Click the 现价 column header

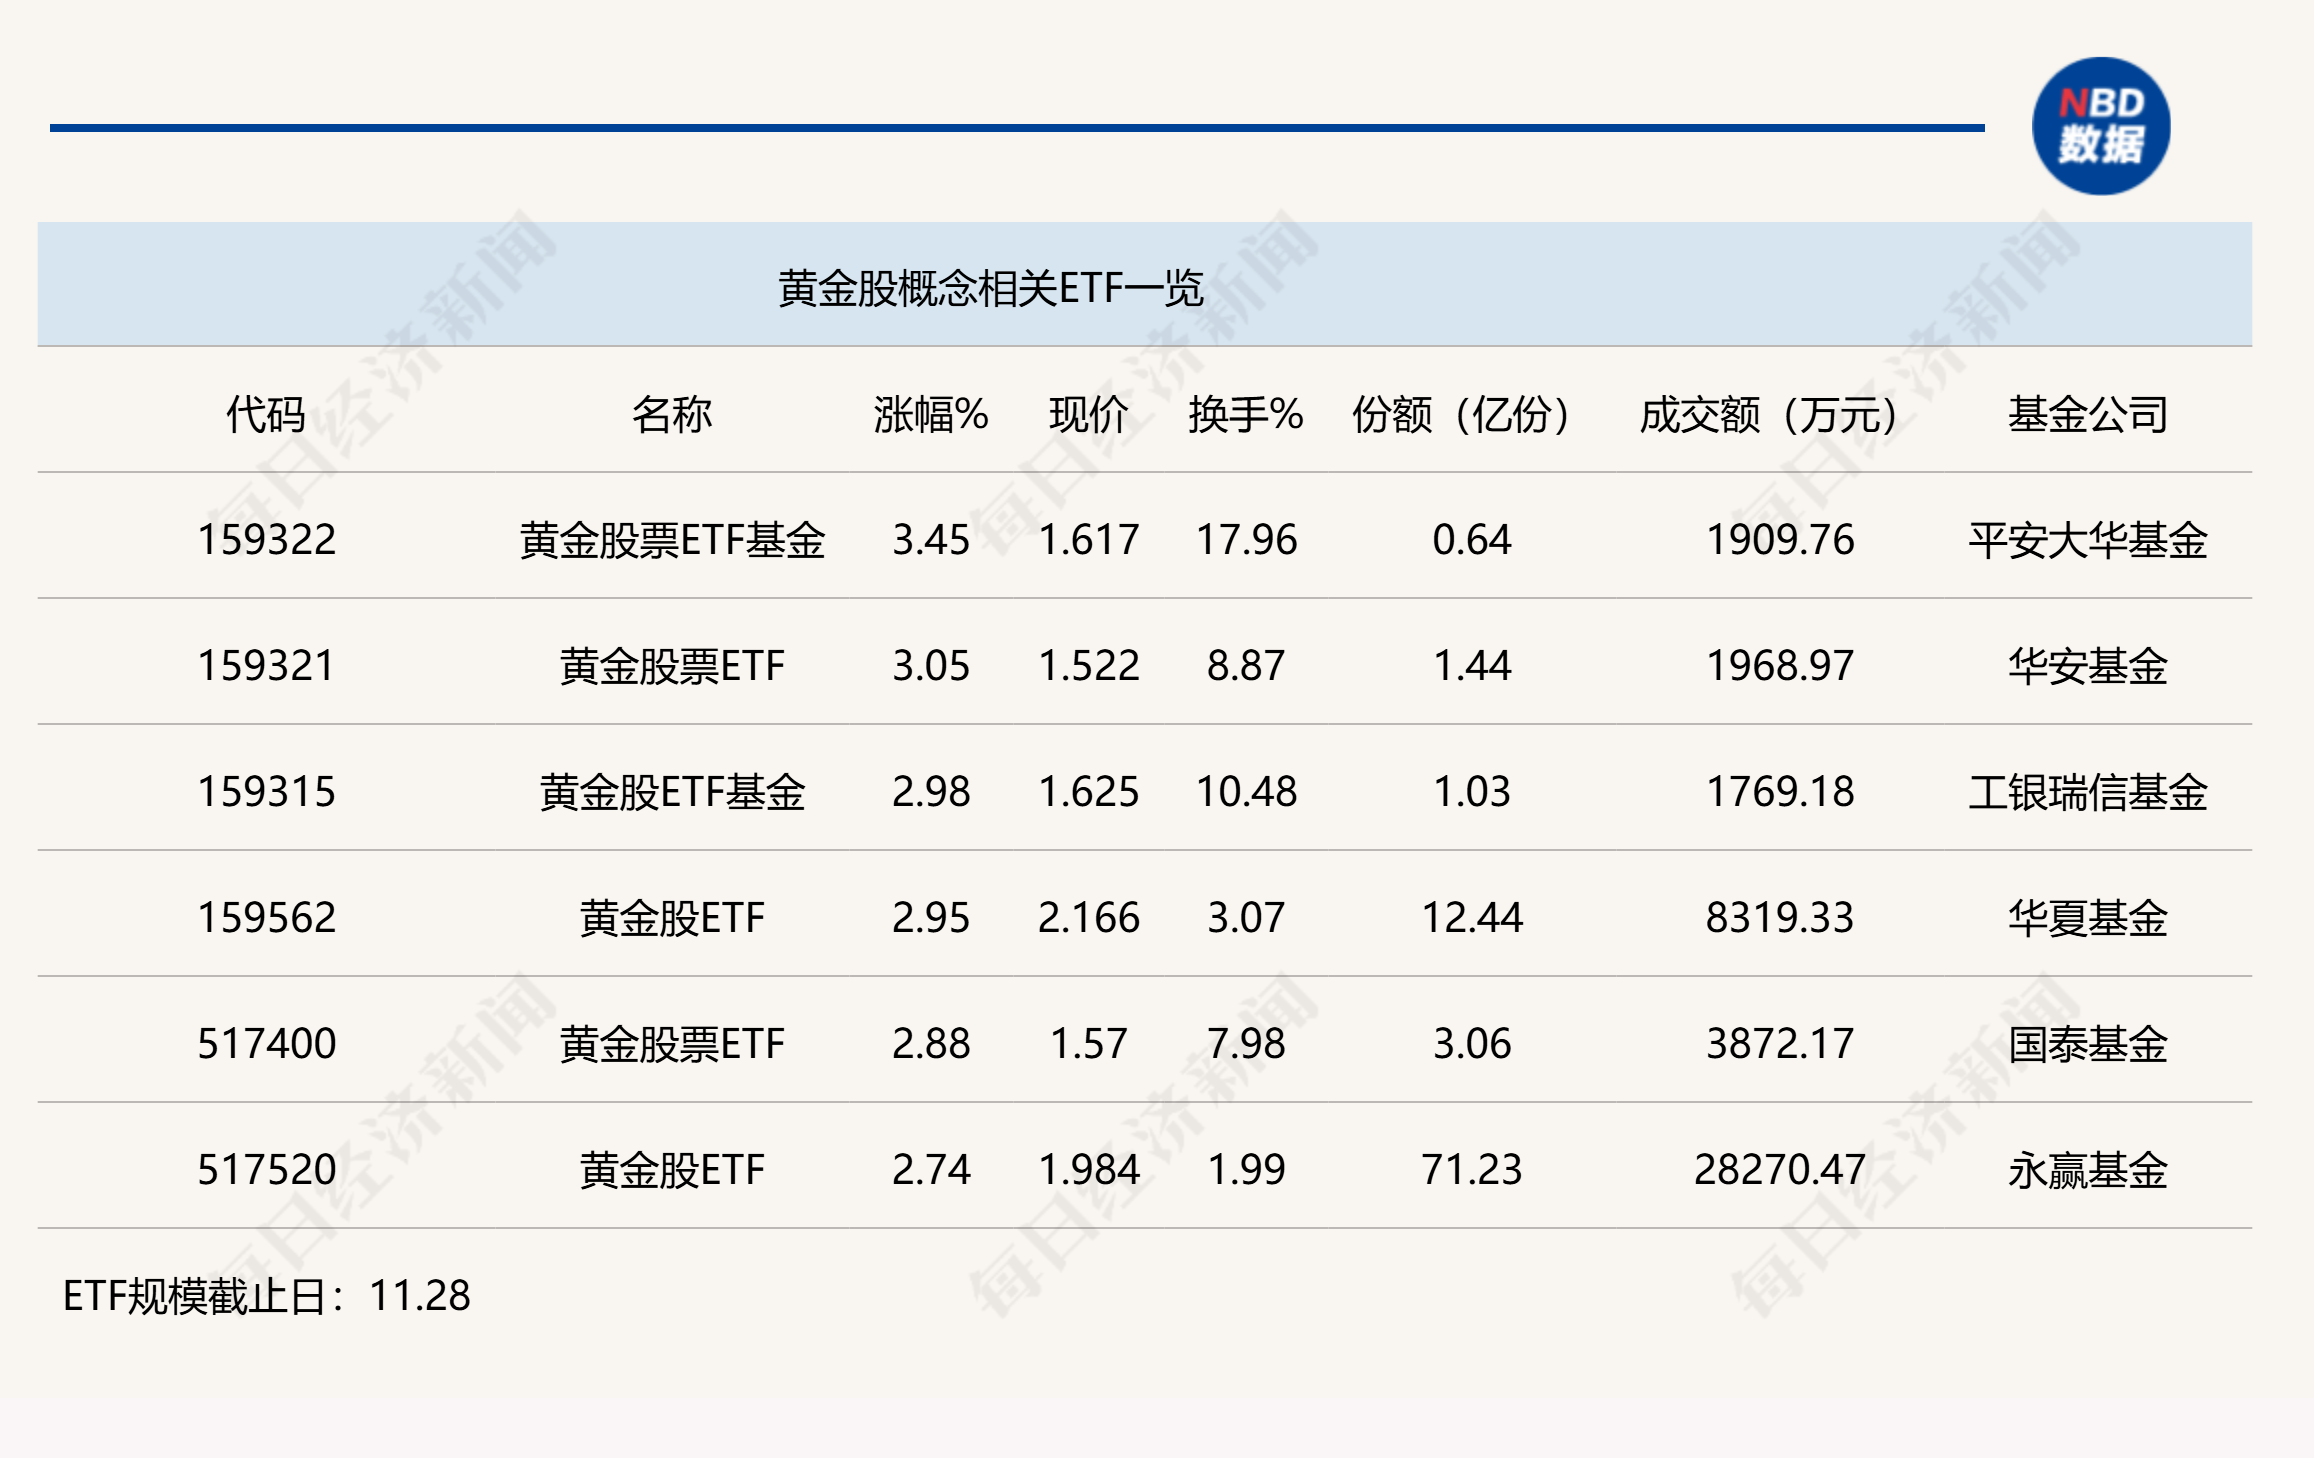(x=1089, y=414)
